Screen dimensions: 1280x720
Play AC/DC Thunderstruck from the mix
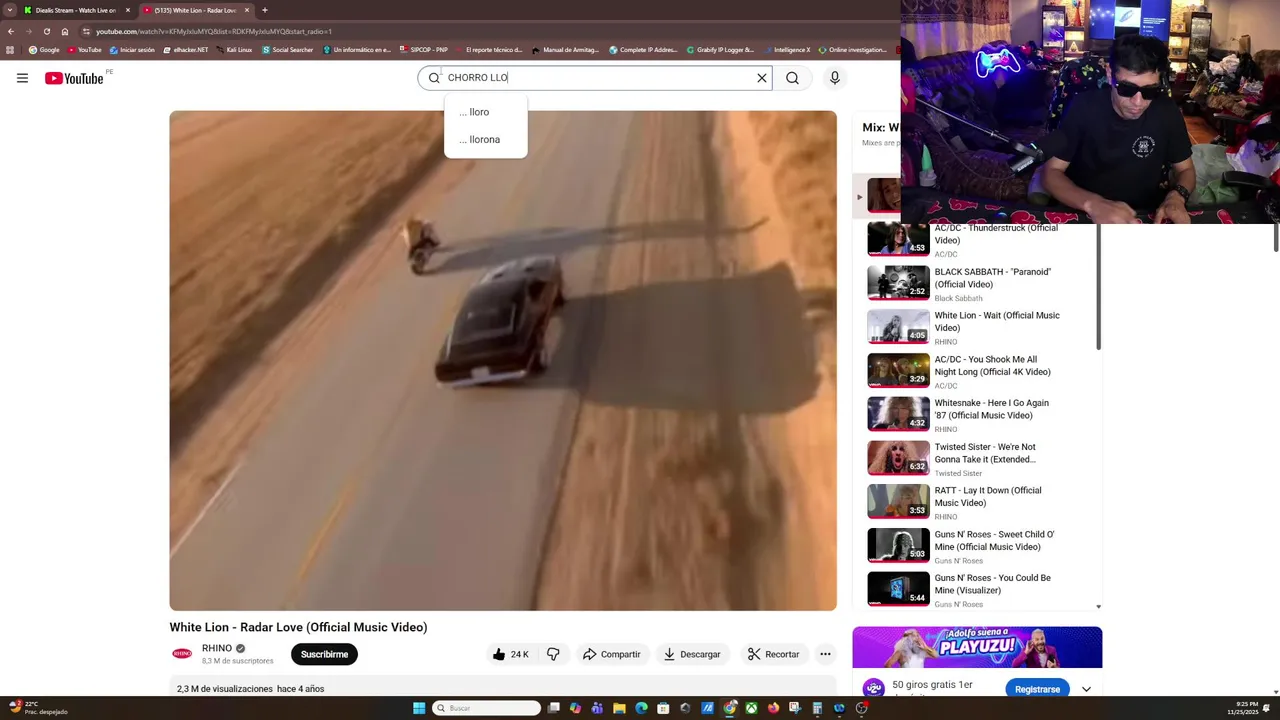[x=898, y=240]
